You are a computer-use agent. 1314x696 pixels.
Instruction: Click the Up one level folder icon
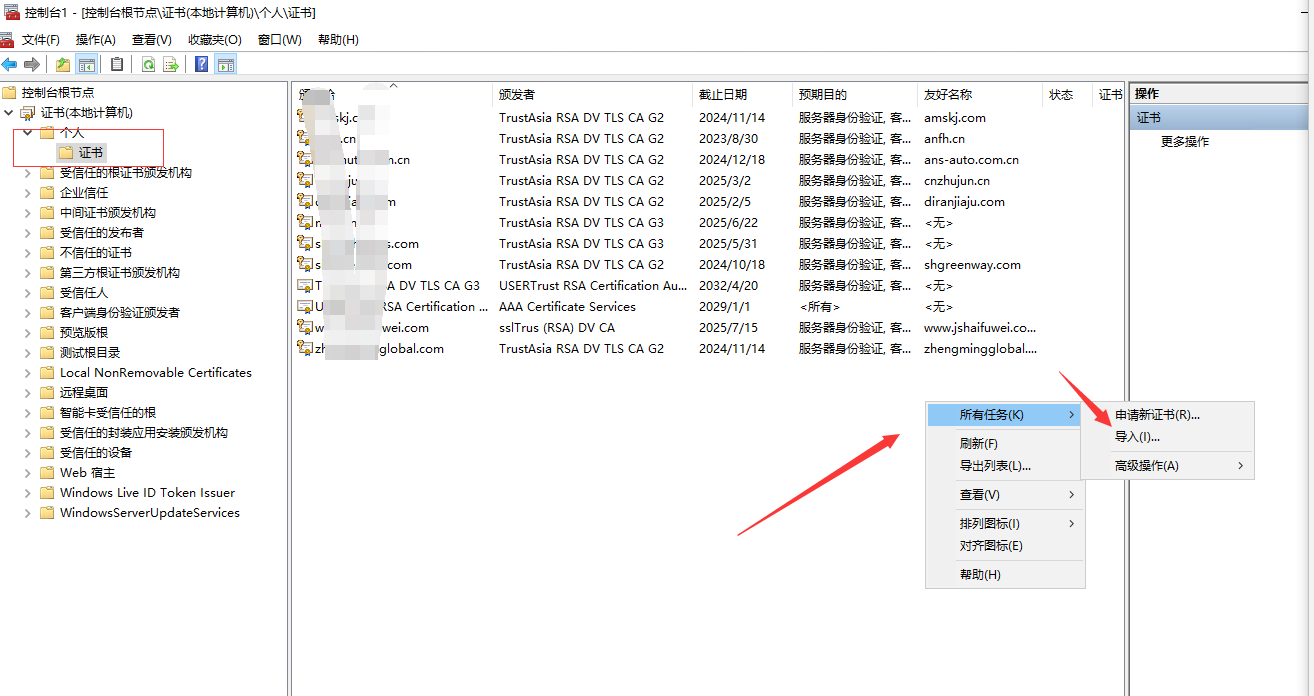(x=63, y=65)
